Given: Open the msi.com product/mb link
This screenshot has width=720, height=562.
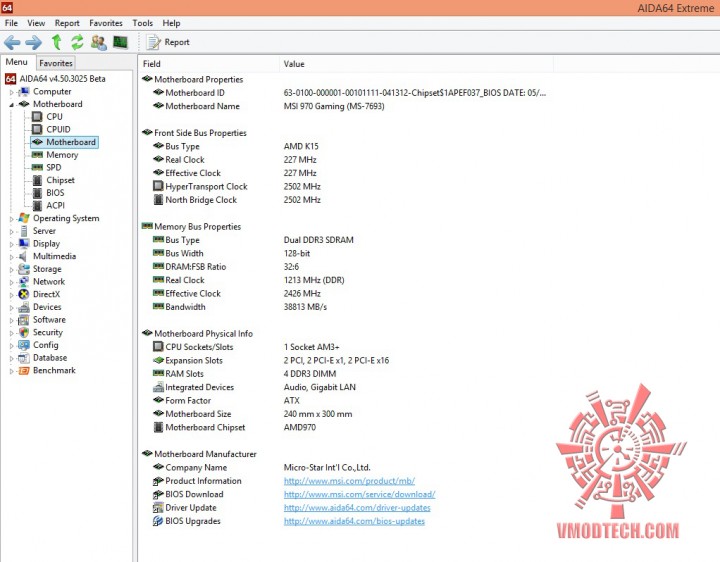Looking at the screenshot, I should coord(349,481).
